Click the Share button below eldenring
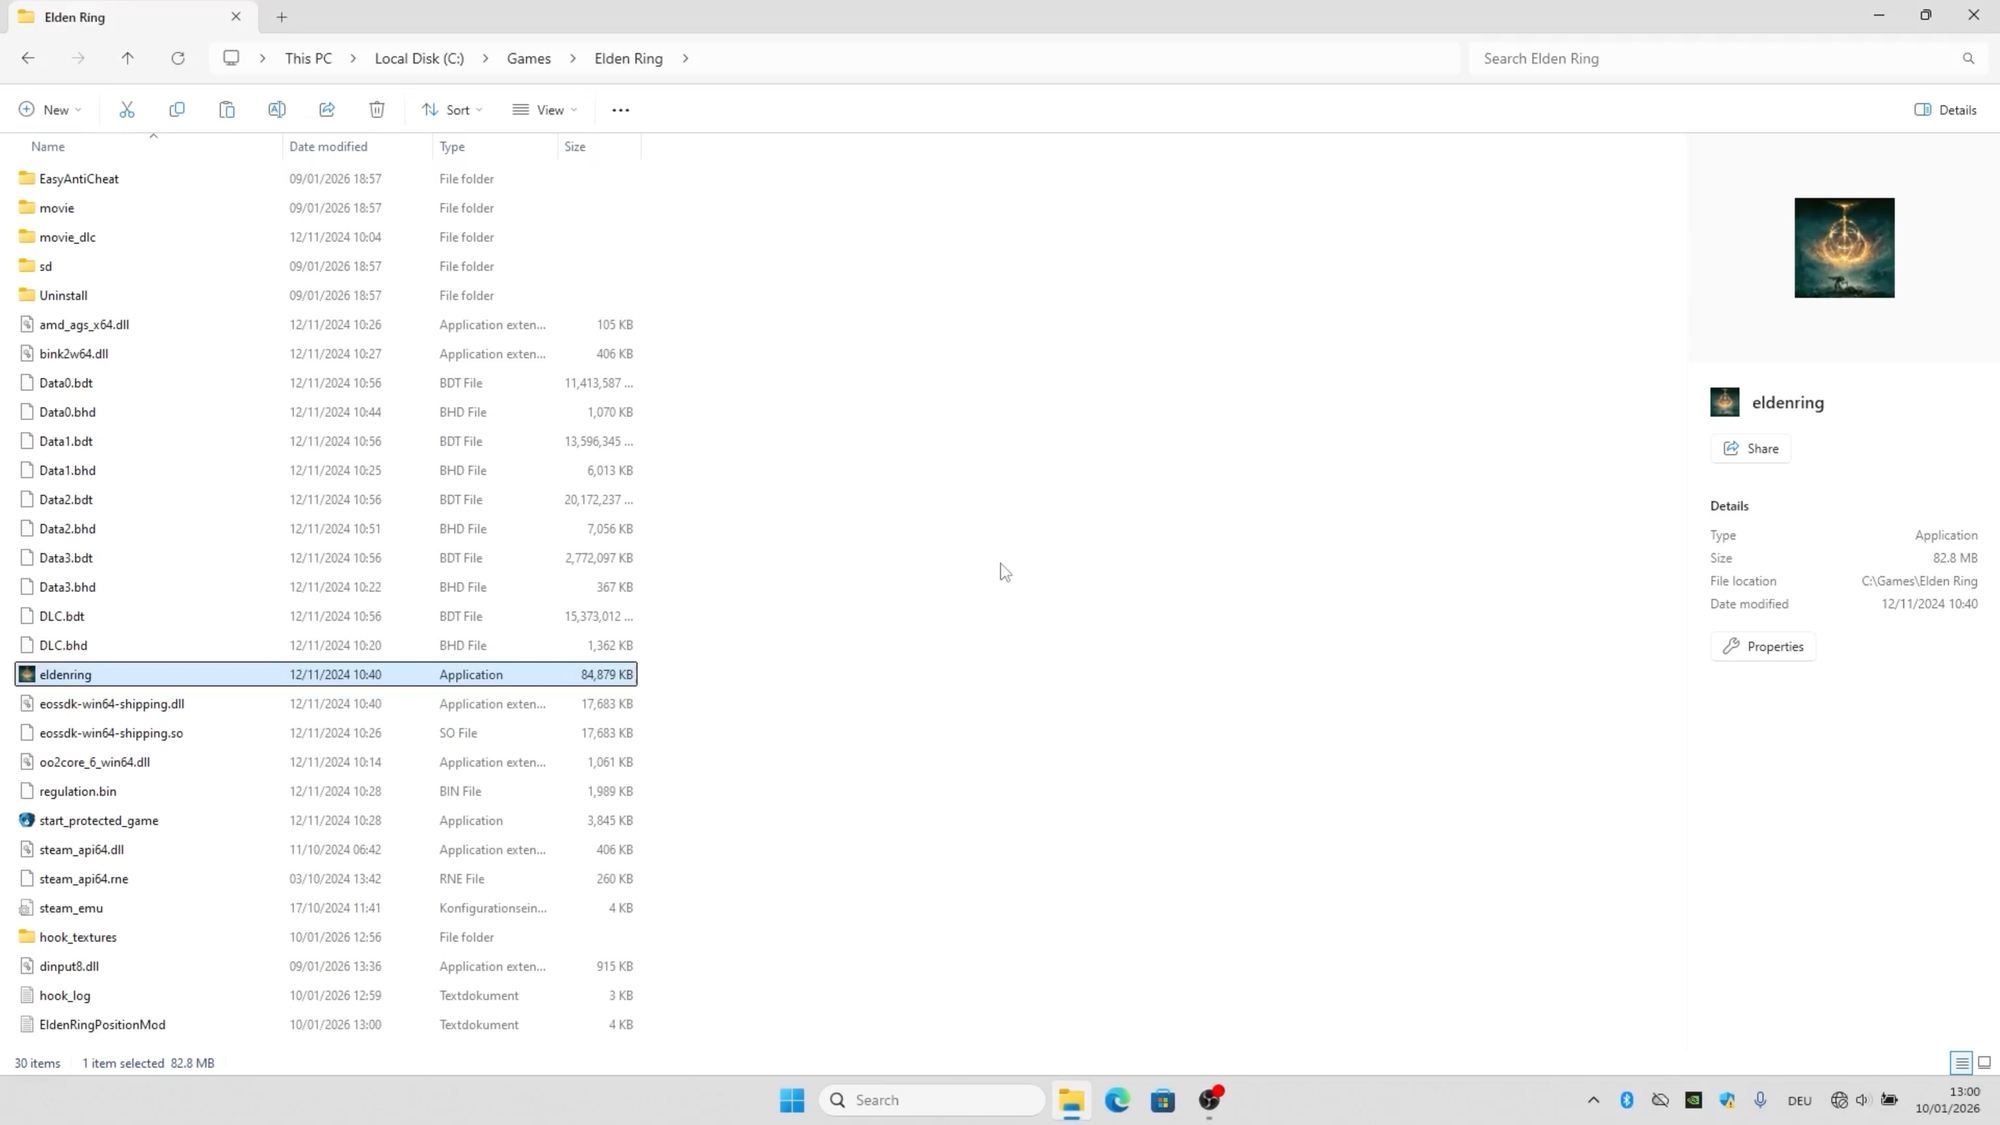The image size is (2000, 1125). point(1751,449)
